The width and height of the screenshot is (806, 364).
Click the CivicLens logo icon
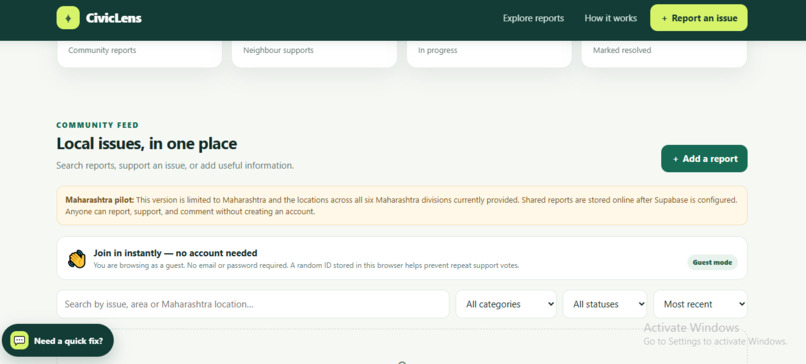(x=68, y=18)
